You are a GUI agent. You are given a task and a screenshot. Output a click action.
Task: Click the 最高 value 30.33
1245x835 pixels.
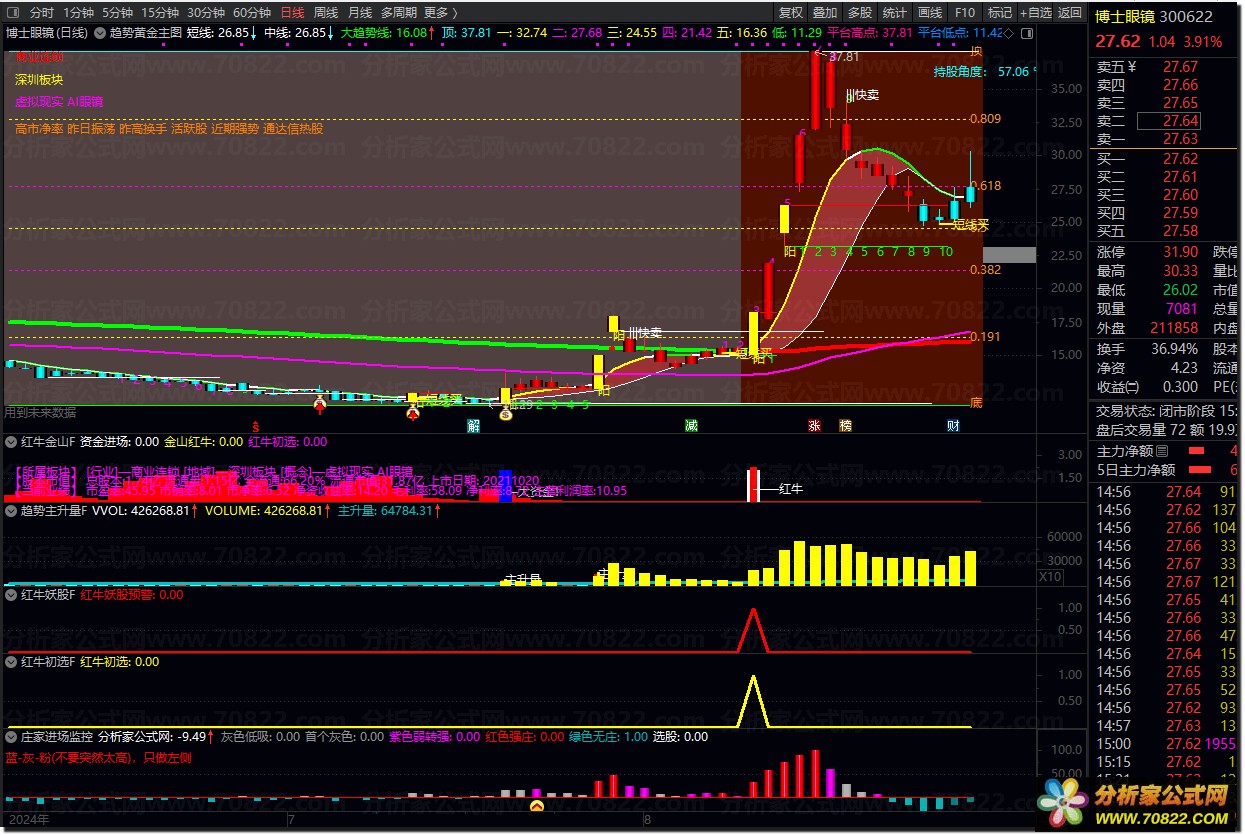tap(1181, 271)
